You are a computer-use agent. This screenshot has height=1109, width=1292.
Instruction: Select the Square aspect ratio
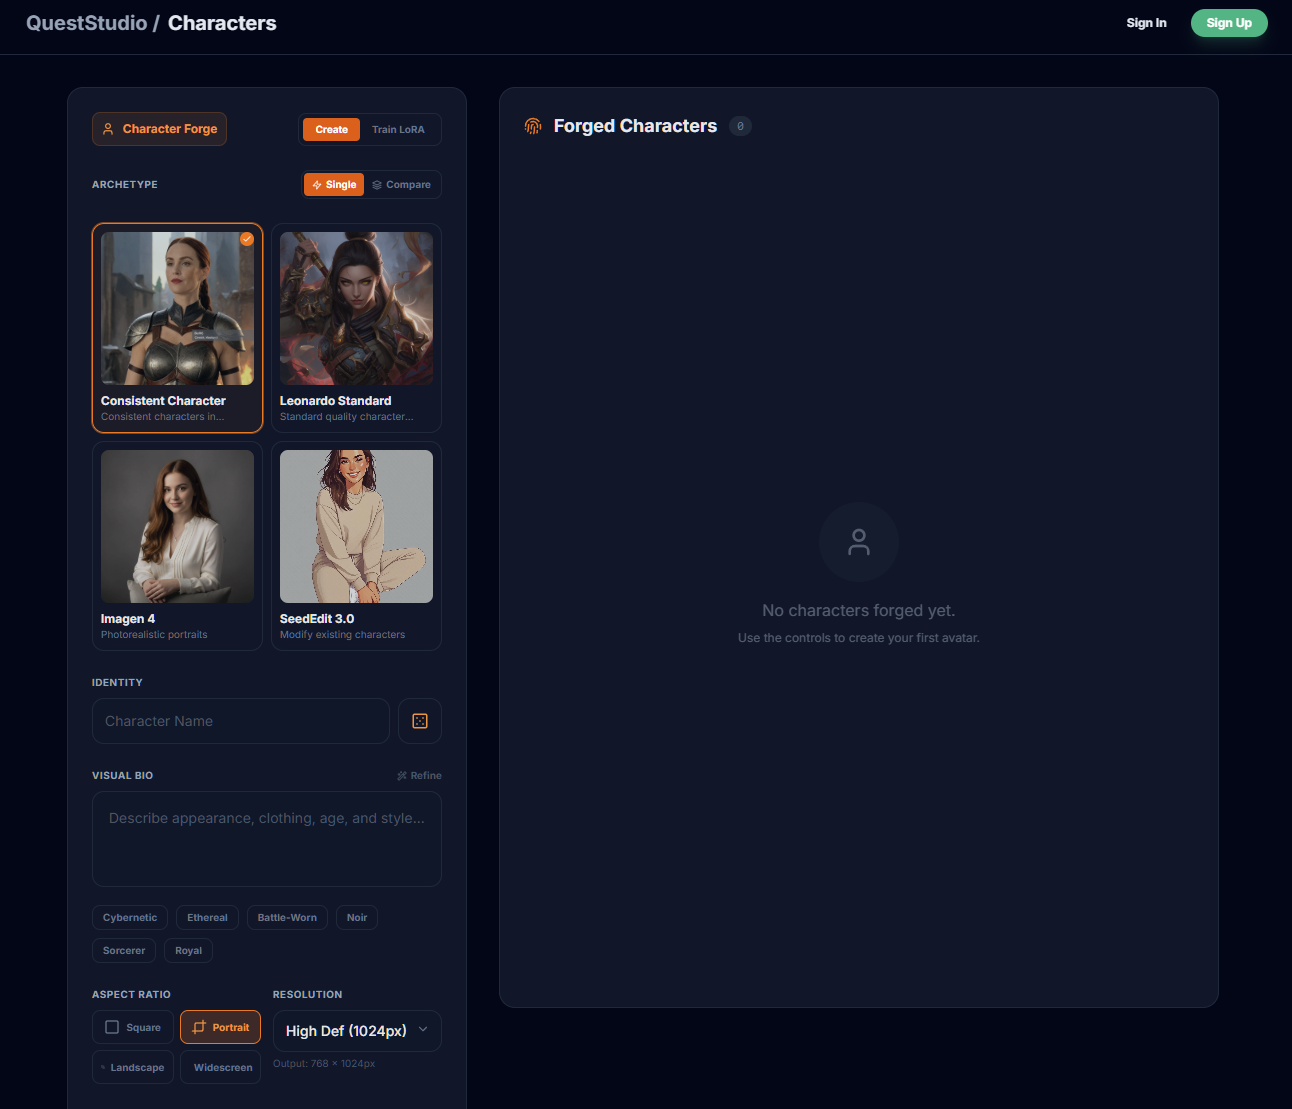[x=132, y=1027]
